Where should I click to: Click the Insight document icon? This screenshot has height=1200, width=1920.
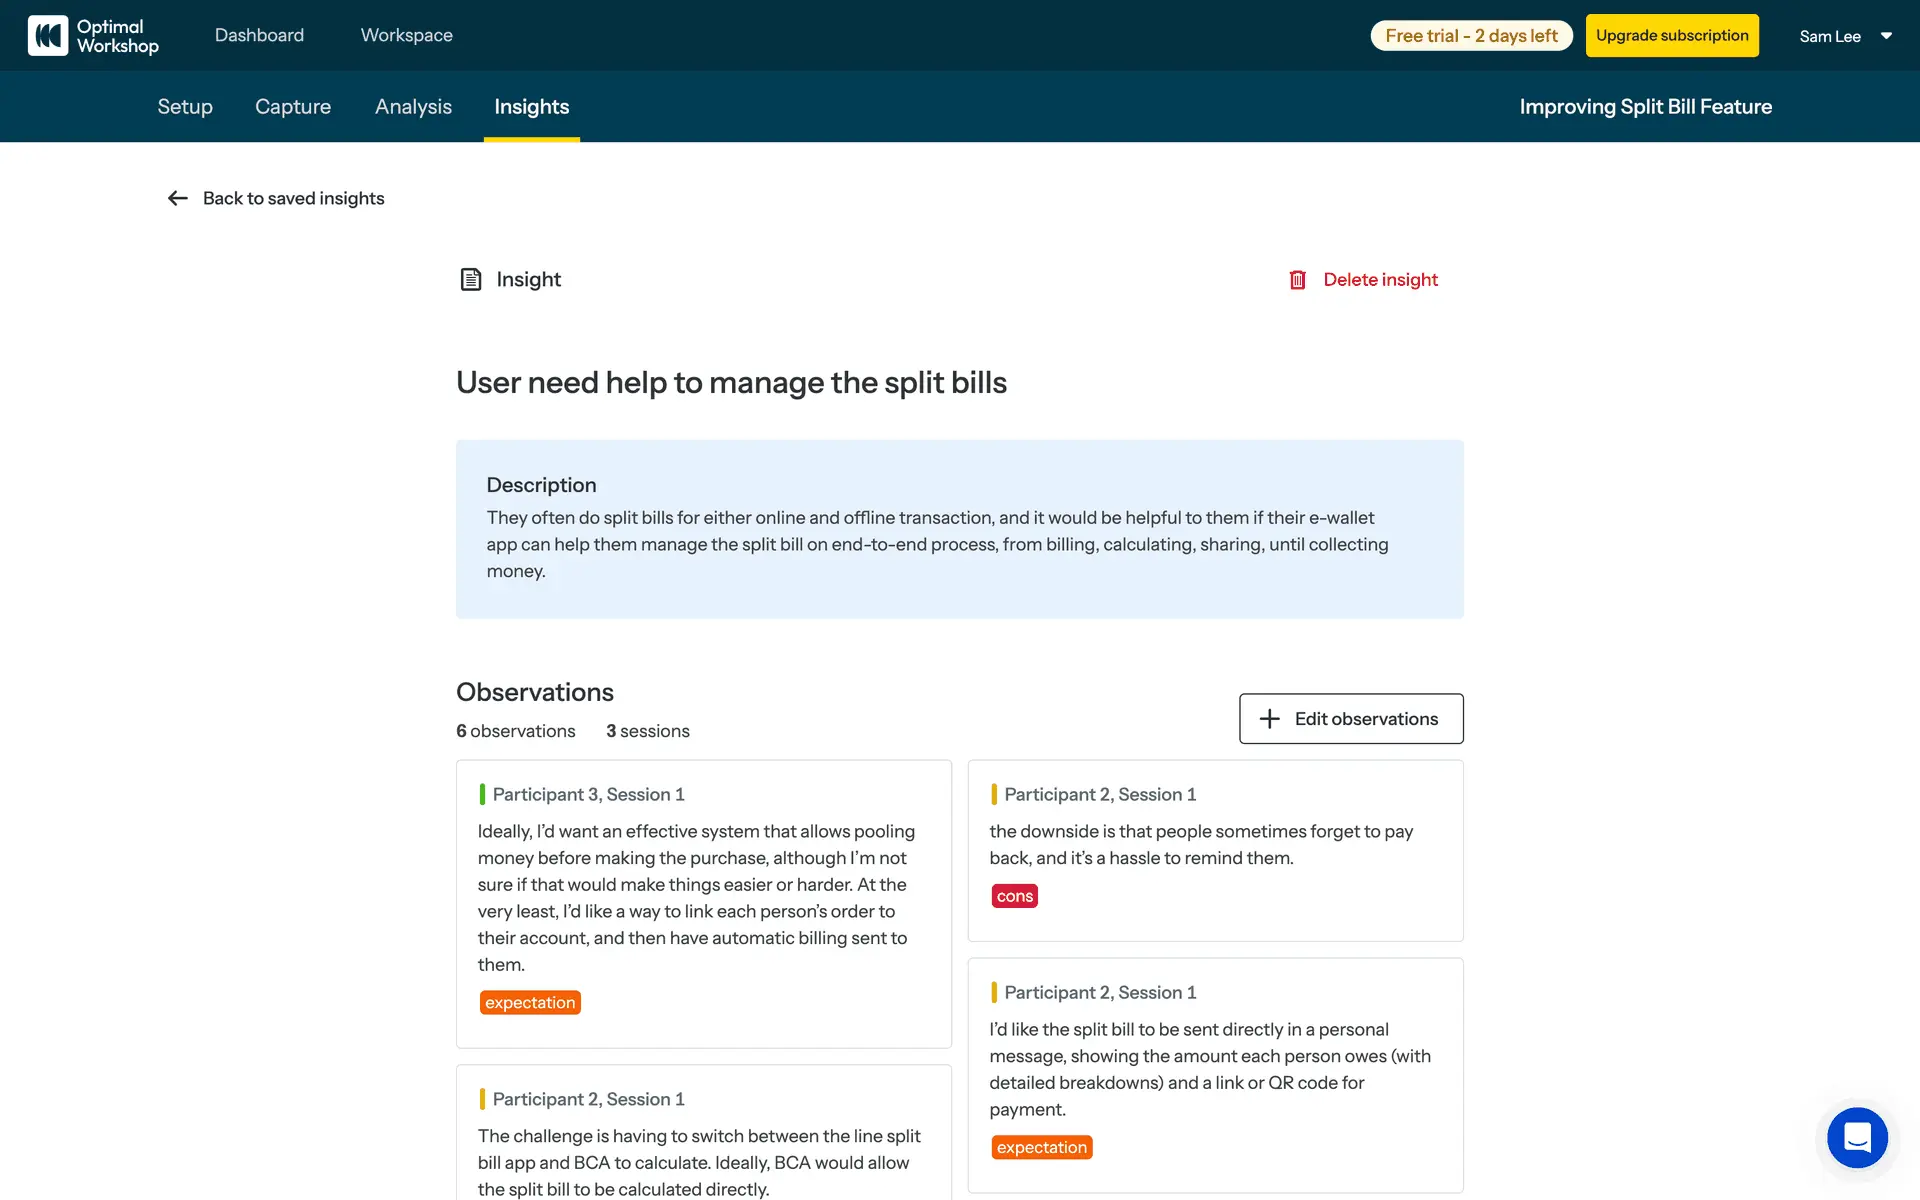pos(470,279)
